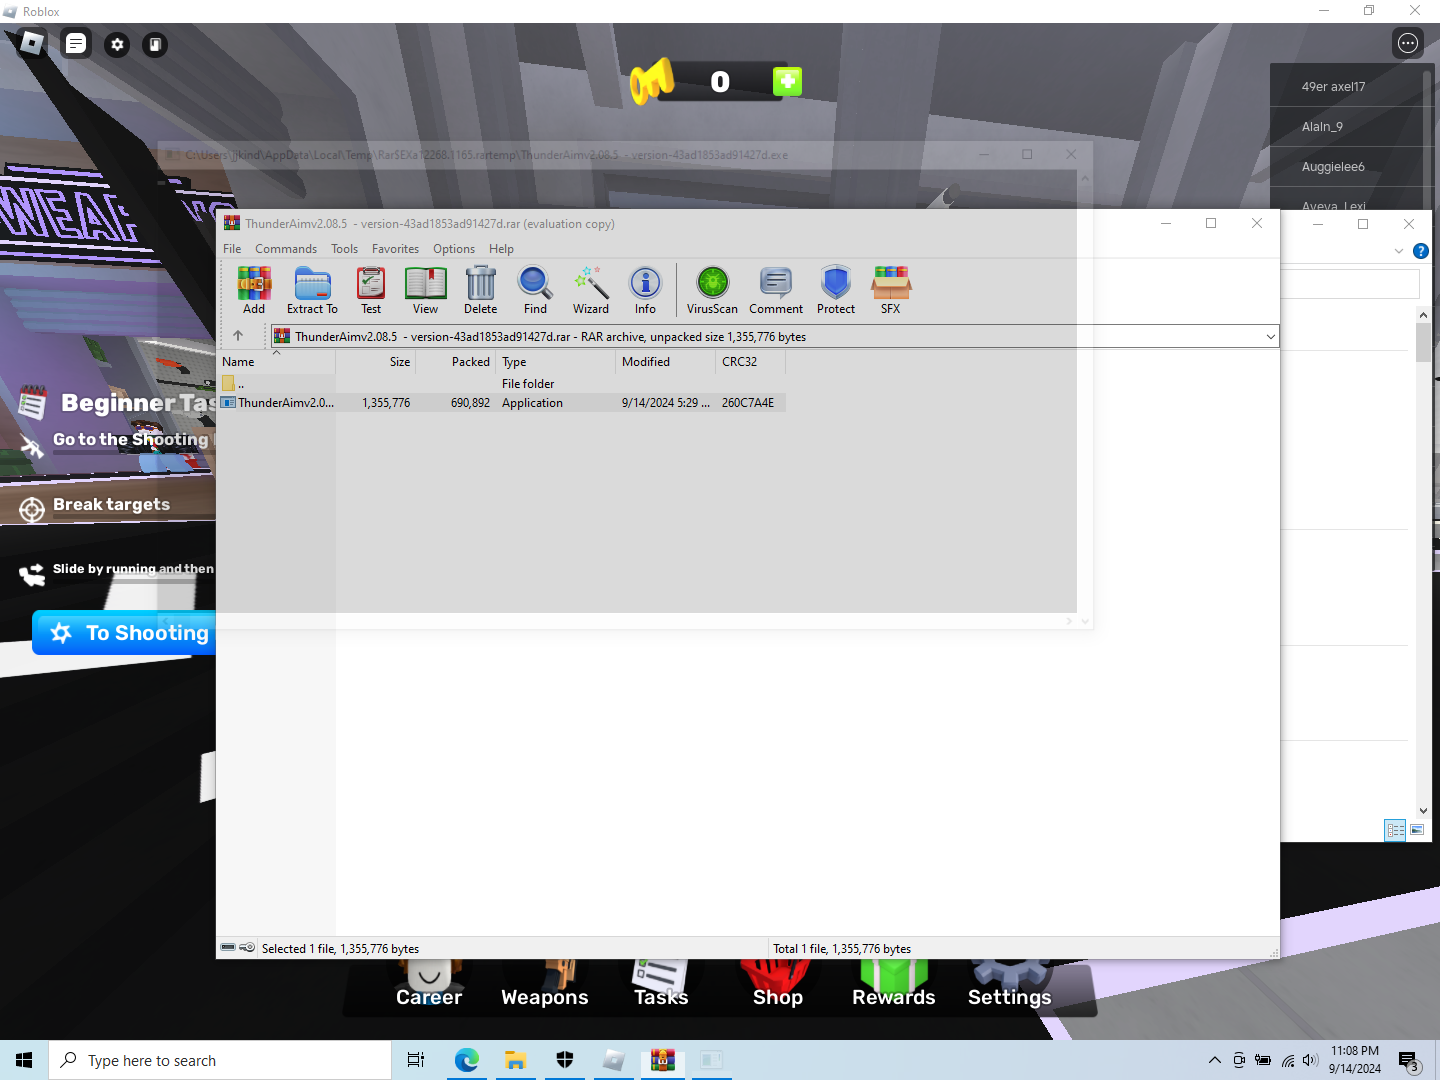1440x1080 pixels.
Task: Launch the Wizard wand icon
Action: (590, 290)
